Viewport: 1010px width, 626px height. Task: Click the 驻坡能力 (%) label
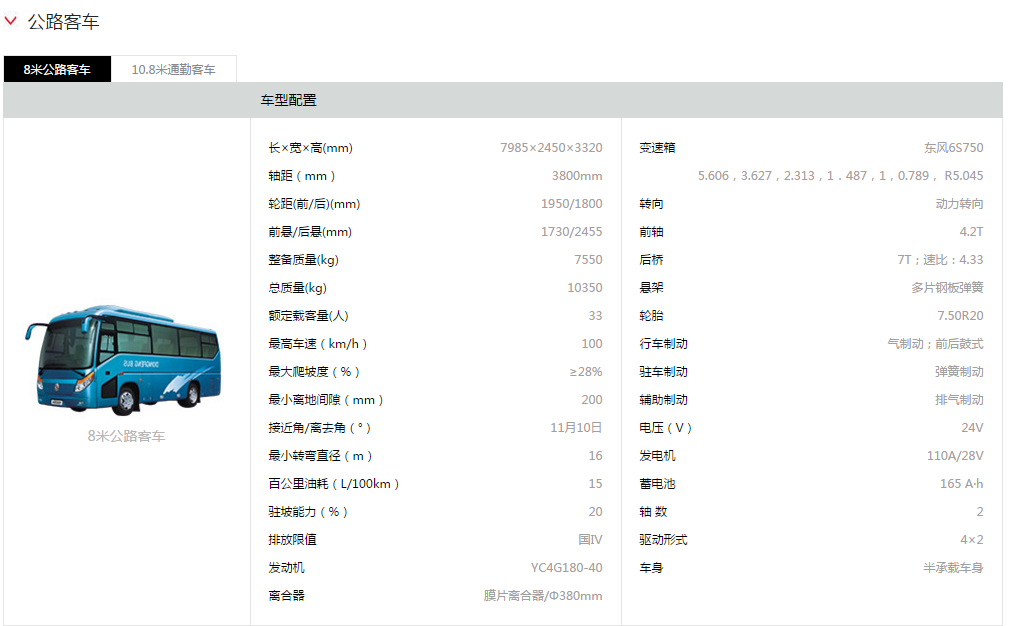308,512
